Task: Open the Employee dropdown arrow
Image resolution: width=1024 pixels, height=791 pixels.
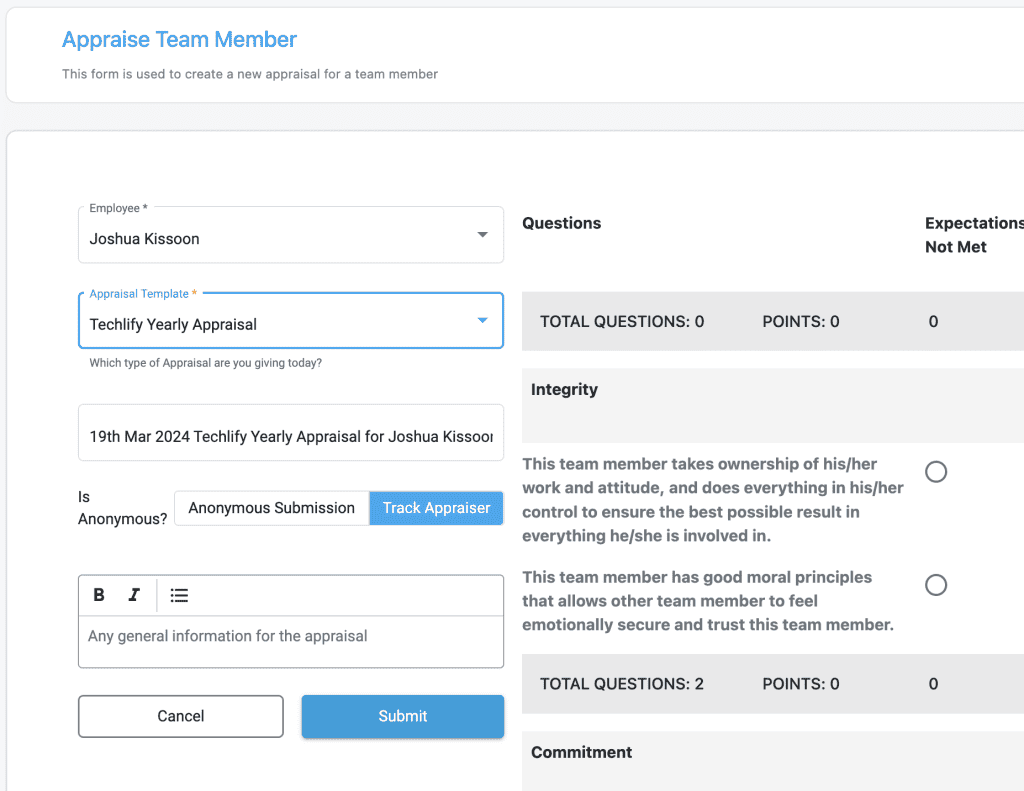Action: click(482, 235)
